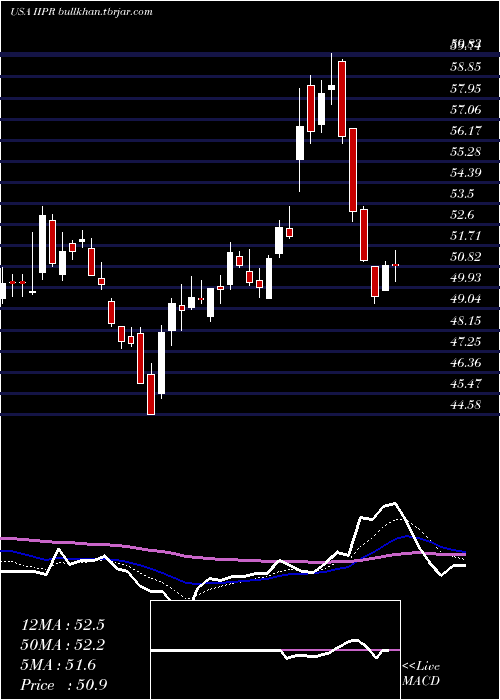The height and width of the screenshot is (700, 500).
Task: Click the 54.39 price axis label
Action: (x=466, y=172)
